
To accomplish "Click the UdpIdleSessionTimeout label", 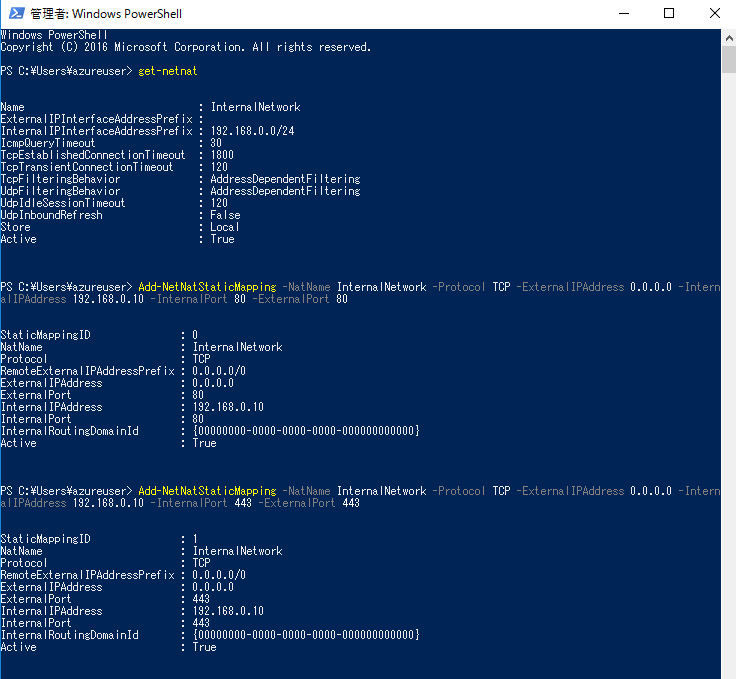I will [63, 203].
